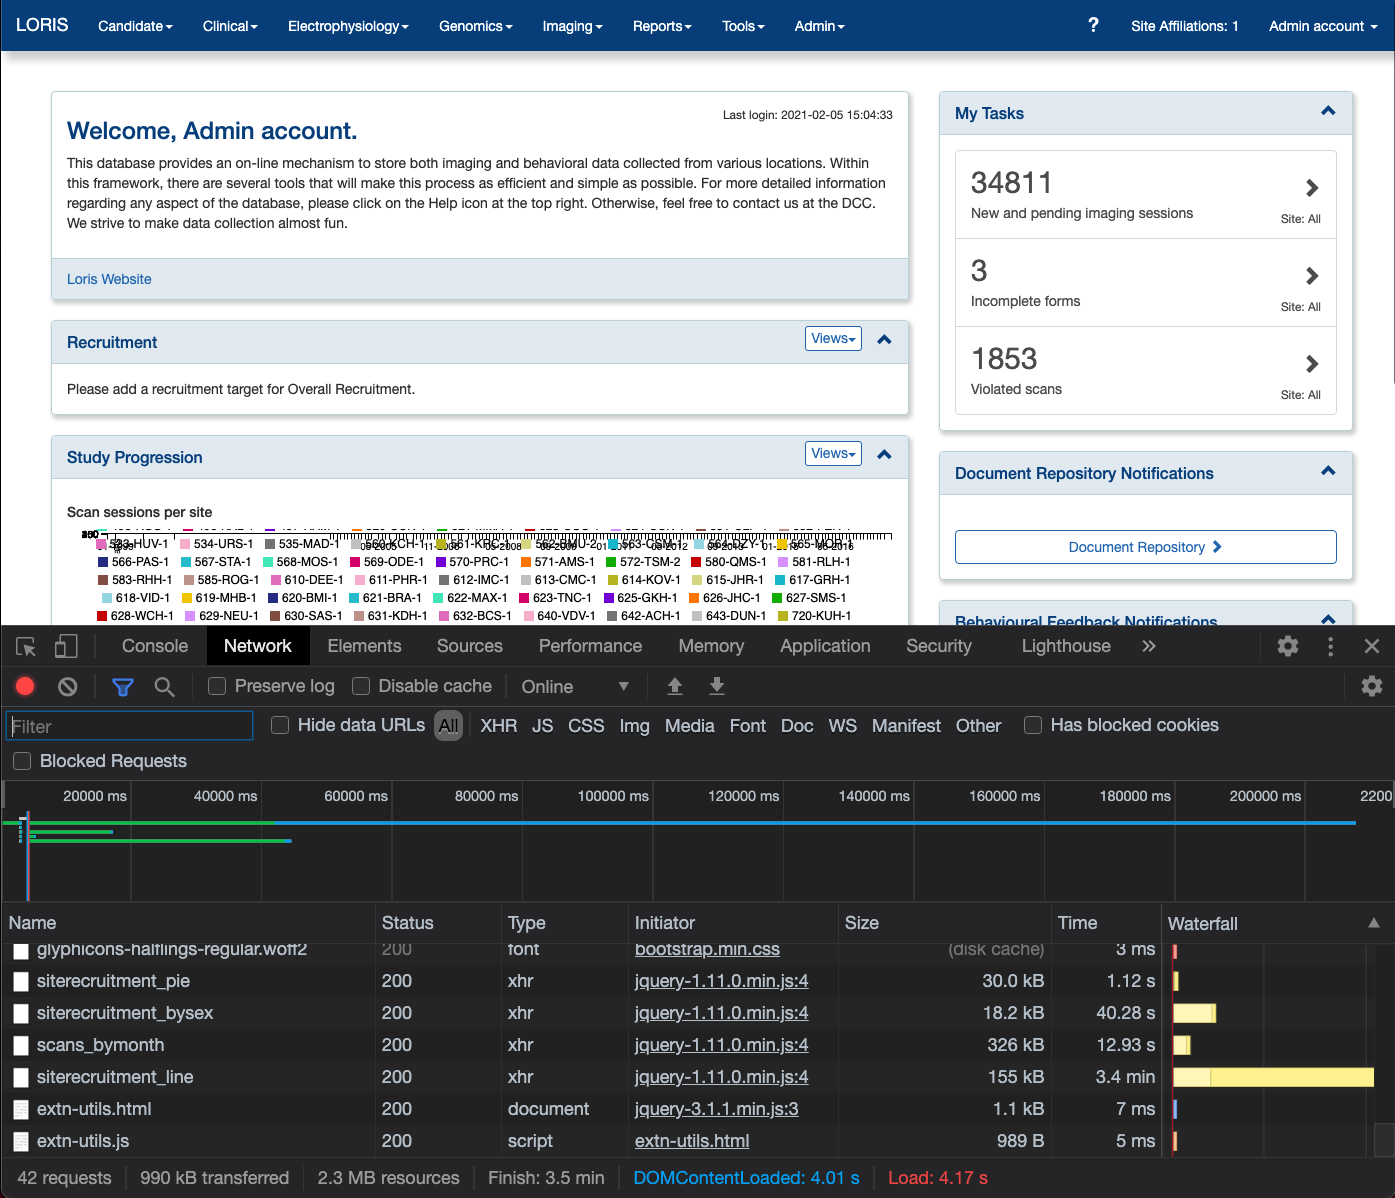Switch to Console tab
The image size is (1395, 1198).
(x=155, y=646)
